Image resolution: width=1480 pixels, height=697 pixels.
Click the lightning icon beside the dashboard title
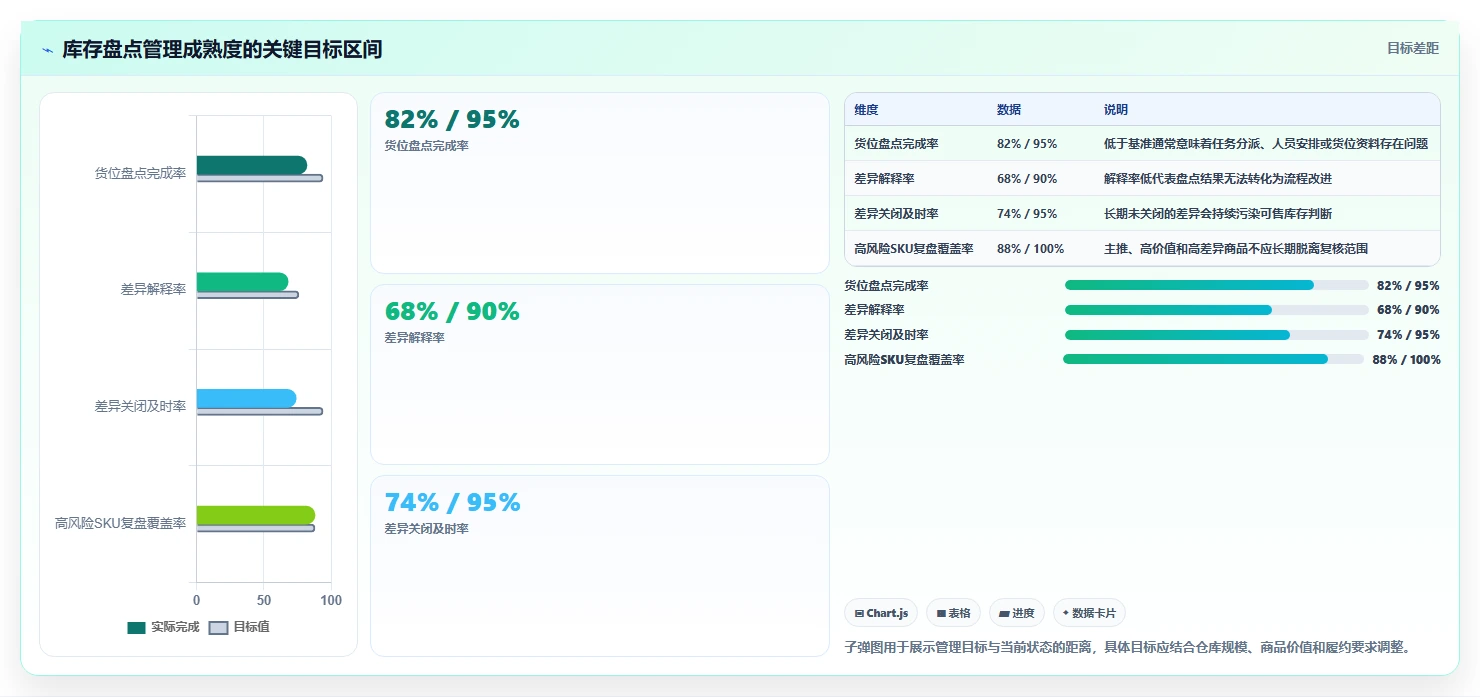point(47,50)
